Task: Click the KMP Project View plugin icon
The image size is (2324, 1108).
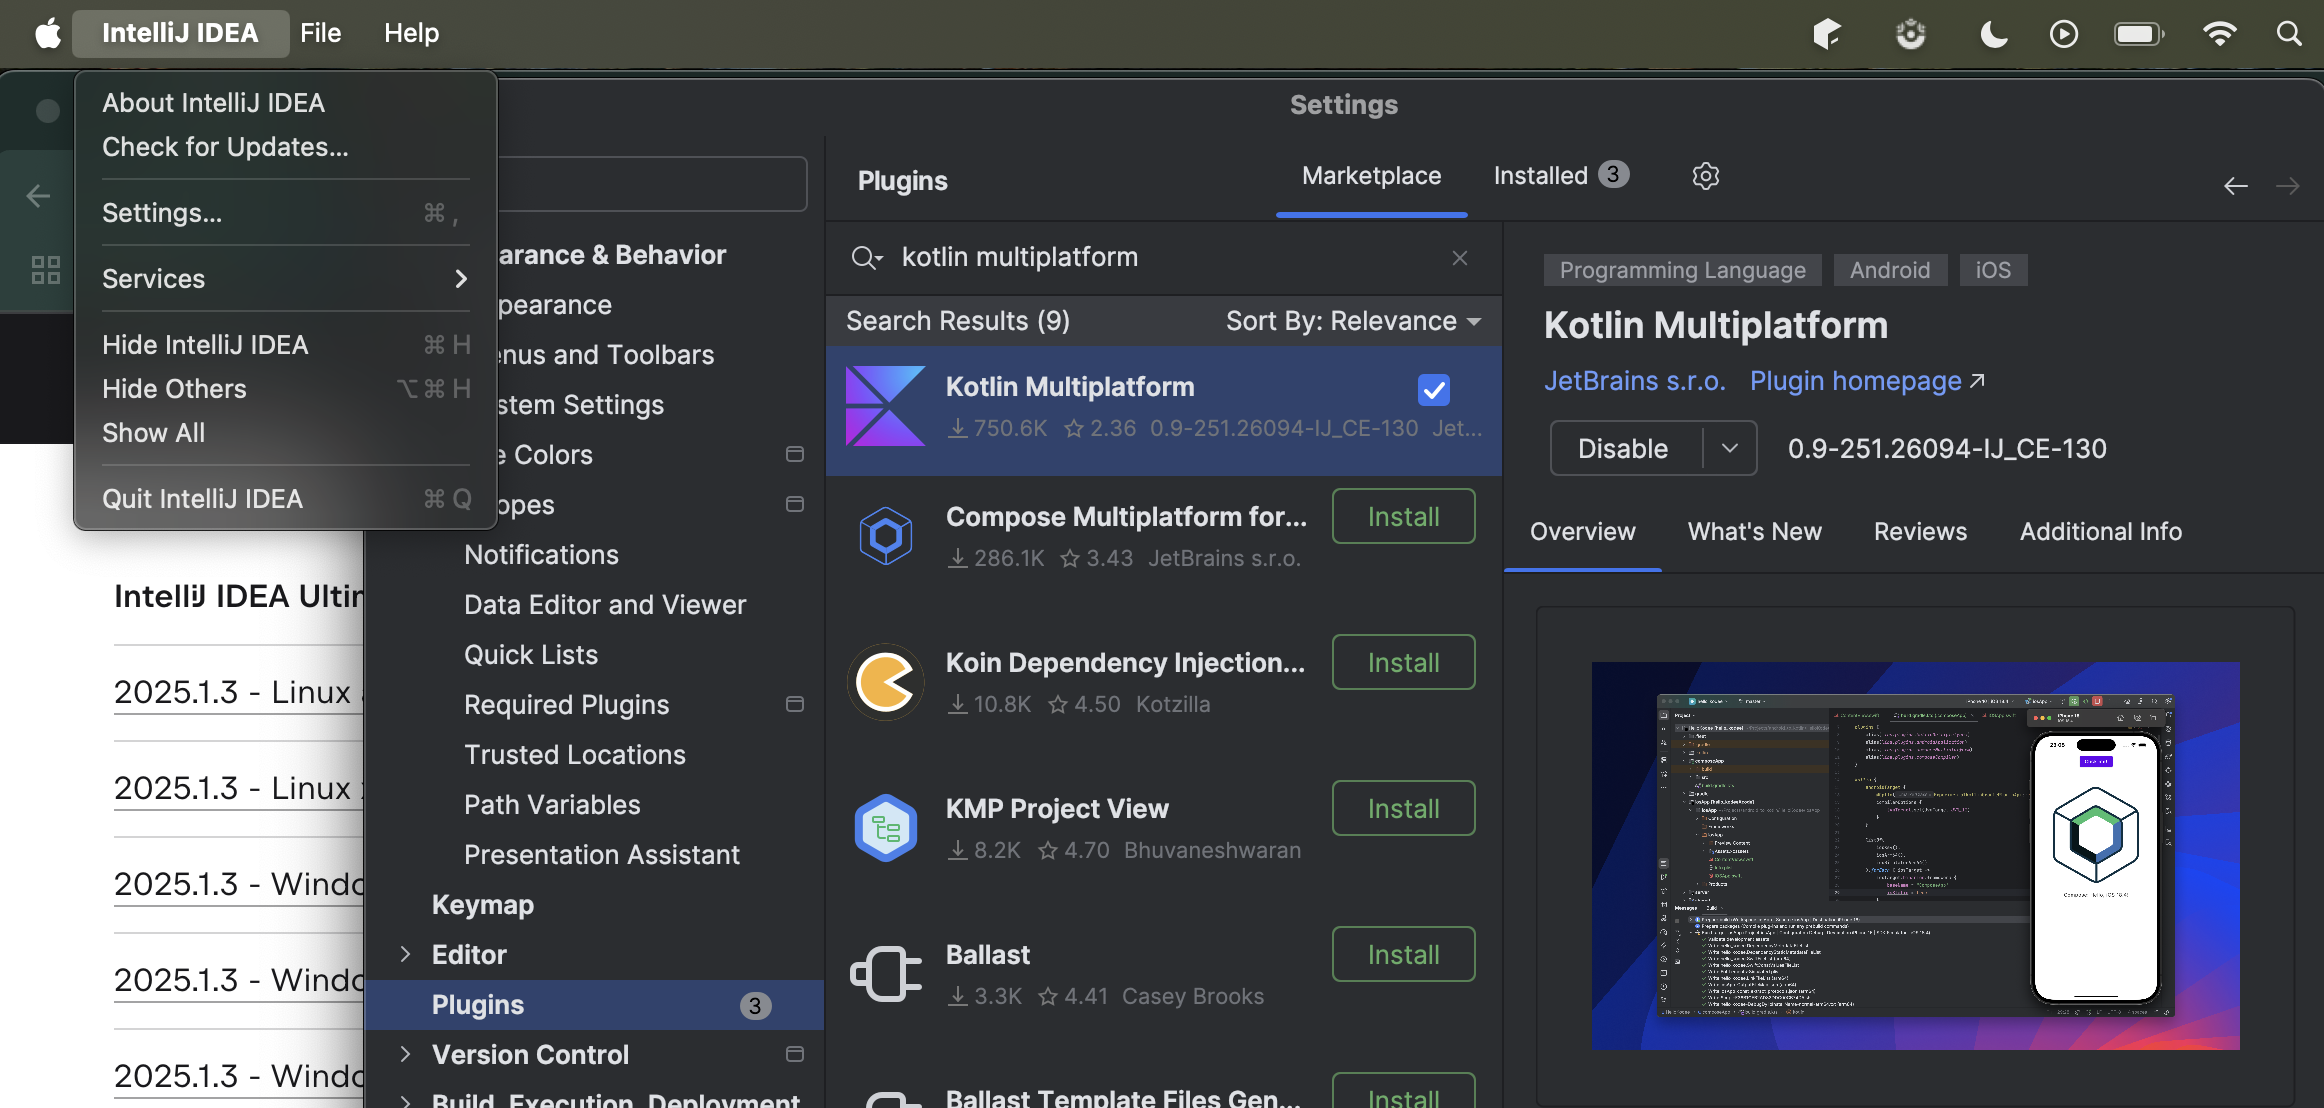Action: point(885,828)
